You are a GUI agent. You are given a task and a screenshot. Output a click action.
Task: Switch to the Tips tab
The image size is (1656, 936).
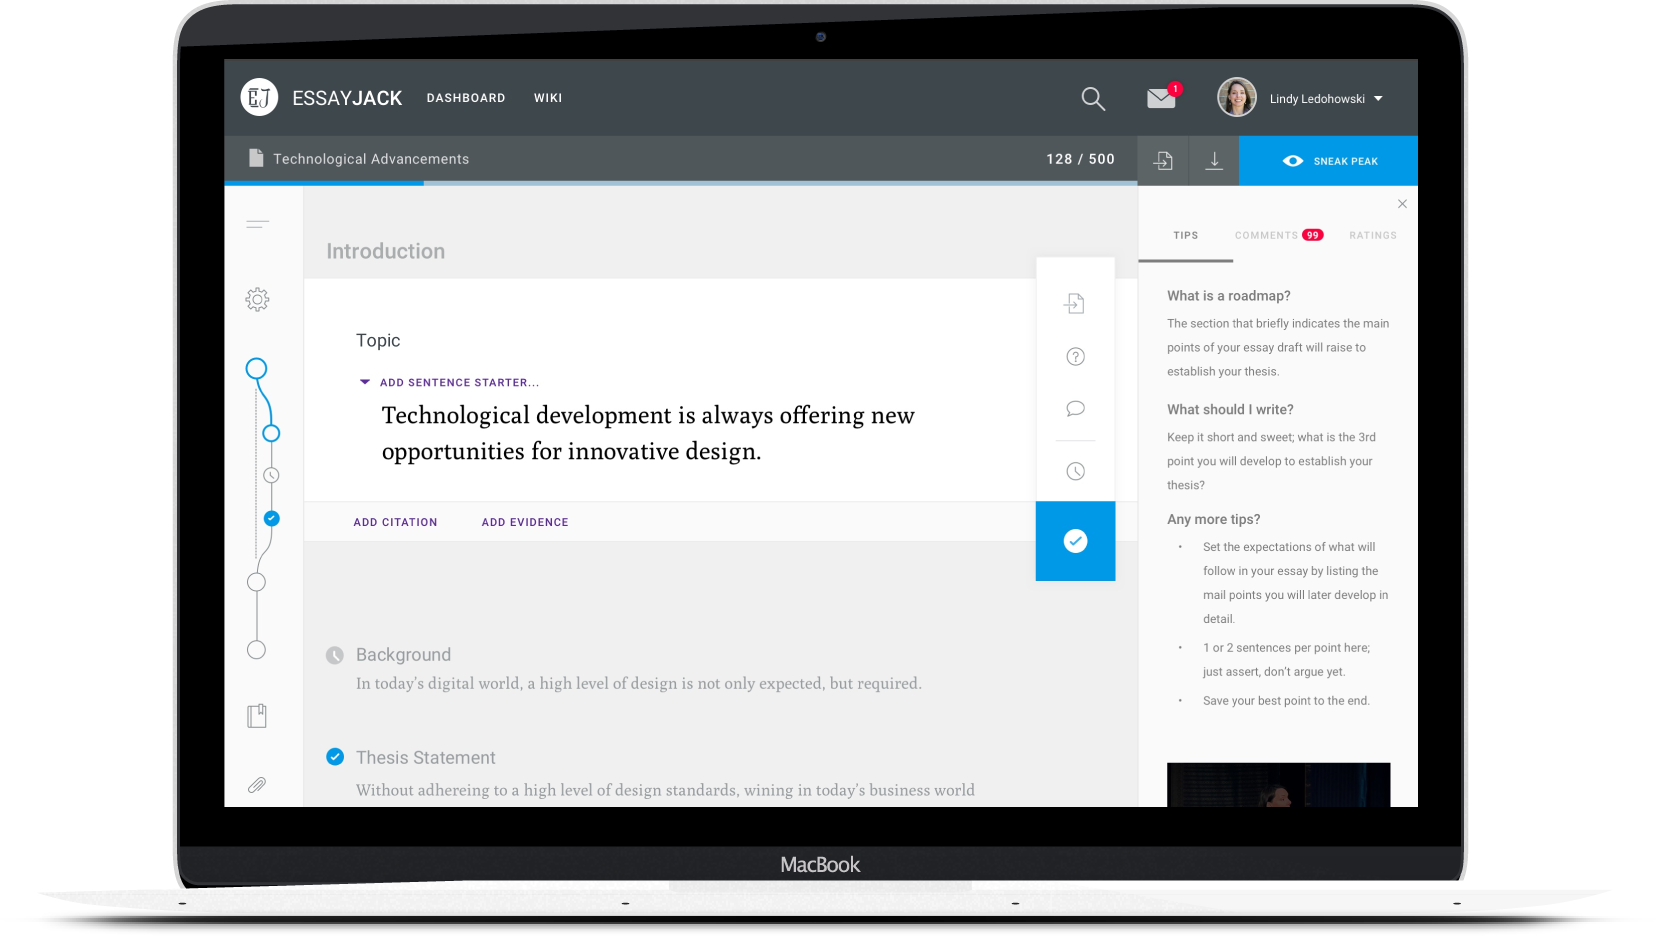tap(1186, 235)
